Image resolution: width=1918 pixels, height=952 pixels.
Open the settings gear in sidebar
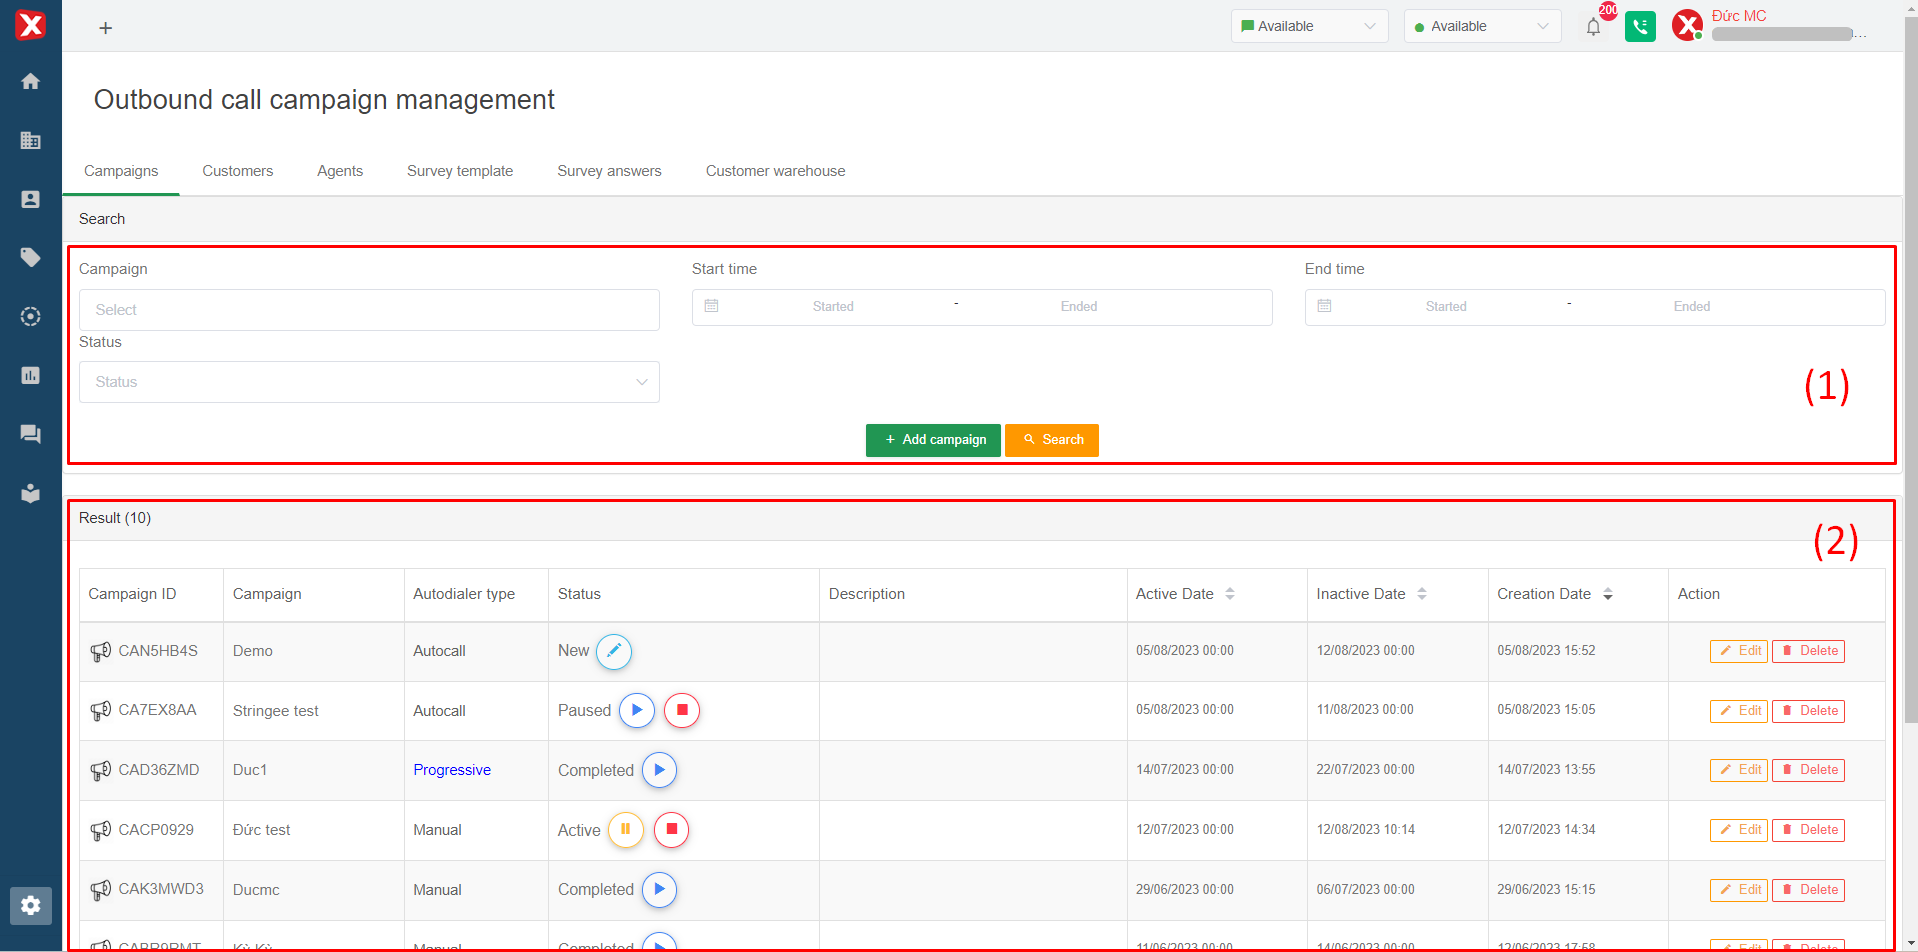(30, 905)
